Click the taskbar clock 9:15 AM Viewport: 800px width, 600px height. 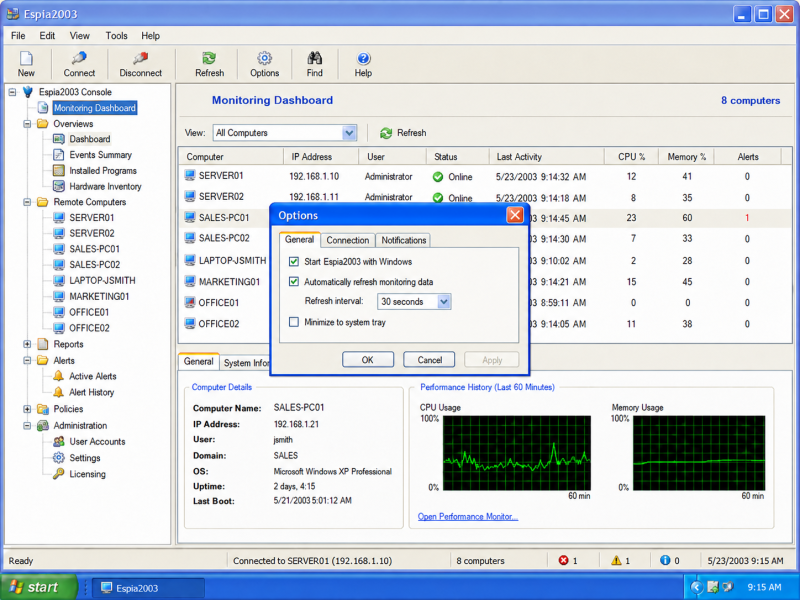[764, 587]
